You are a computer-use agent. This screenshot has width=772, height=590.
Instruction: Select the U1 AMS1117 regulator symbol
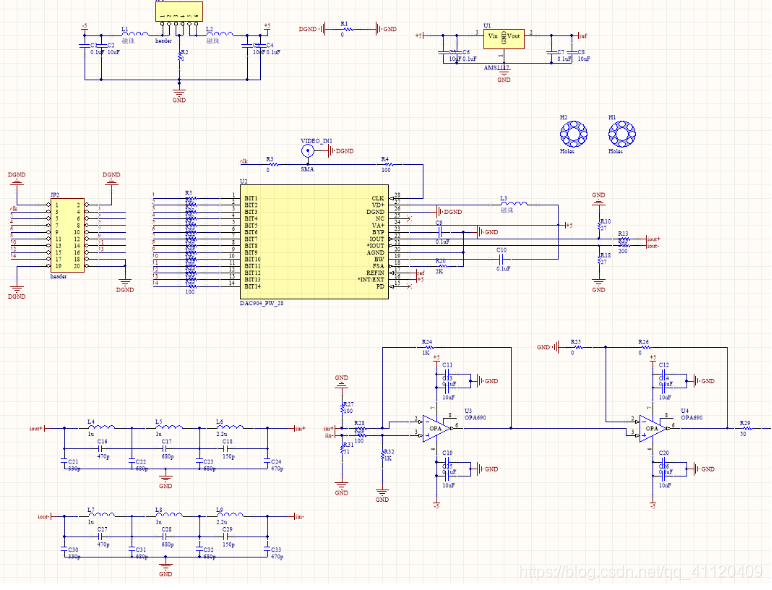coord(504,38)
